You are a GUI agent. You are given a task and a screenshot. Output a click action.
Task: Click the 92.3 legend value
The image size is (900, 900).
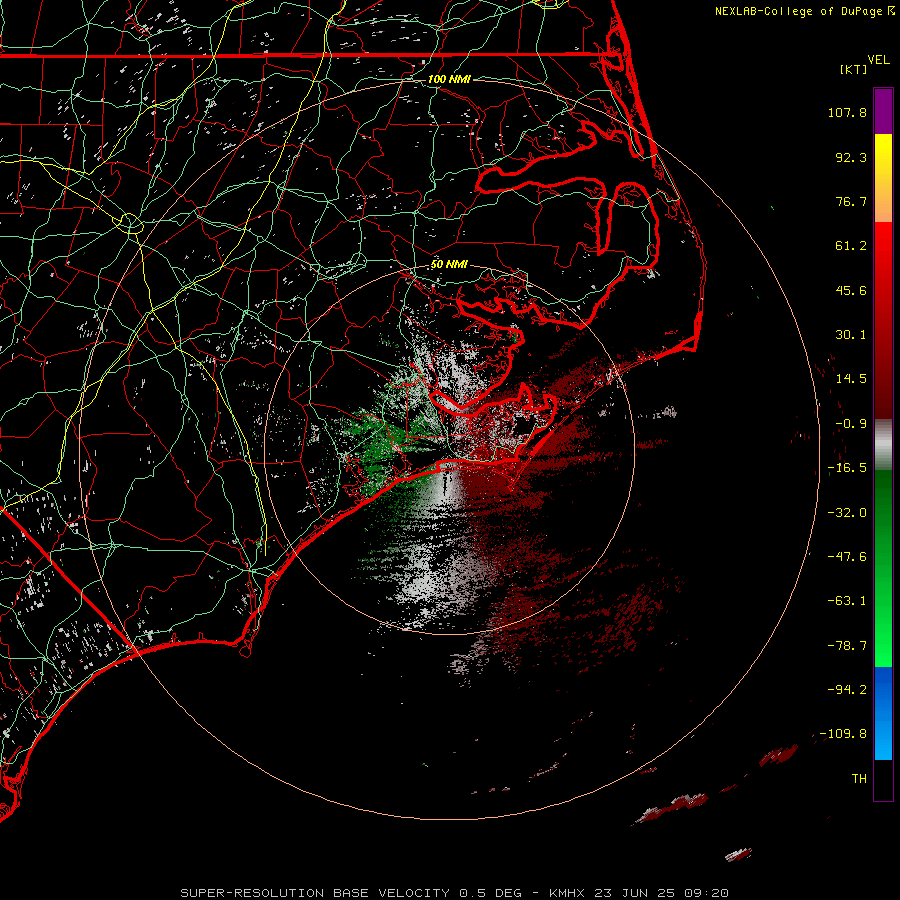click(851, 157)
